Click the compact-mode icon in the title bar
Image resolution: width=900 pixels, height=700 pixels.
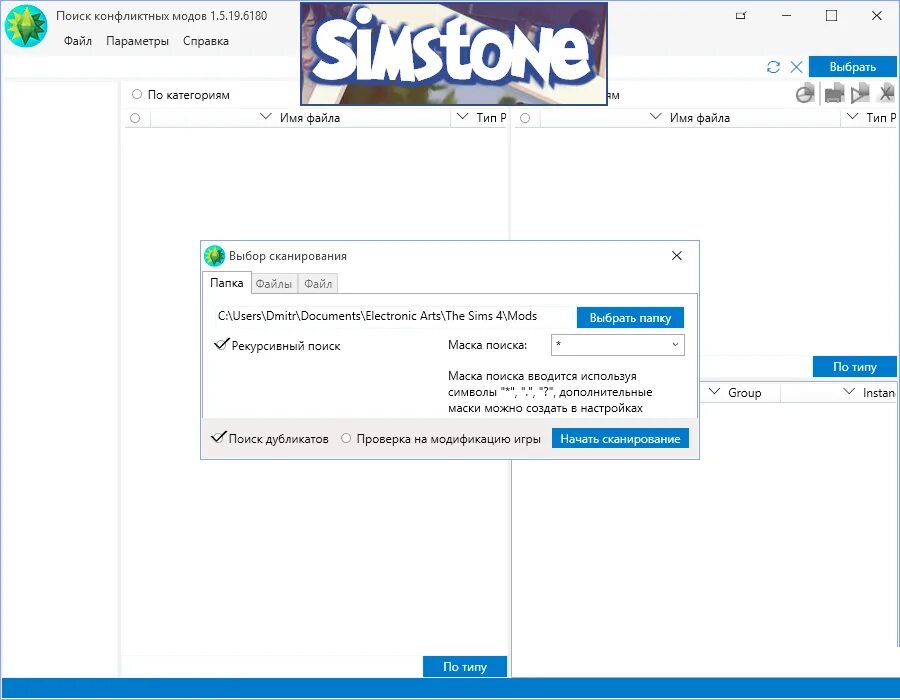[x=741, y=16]
